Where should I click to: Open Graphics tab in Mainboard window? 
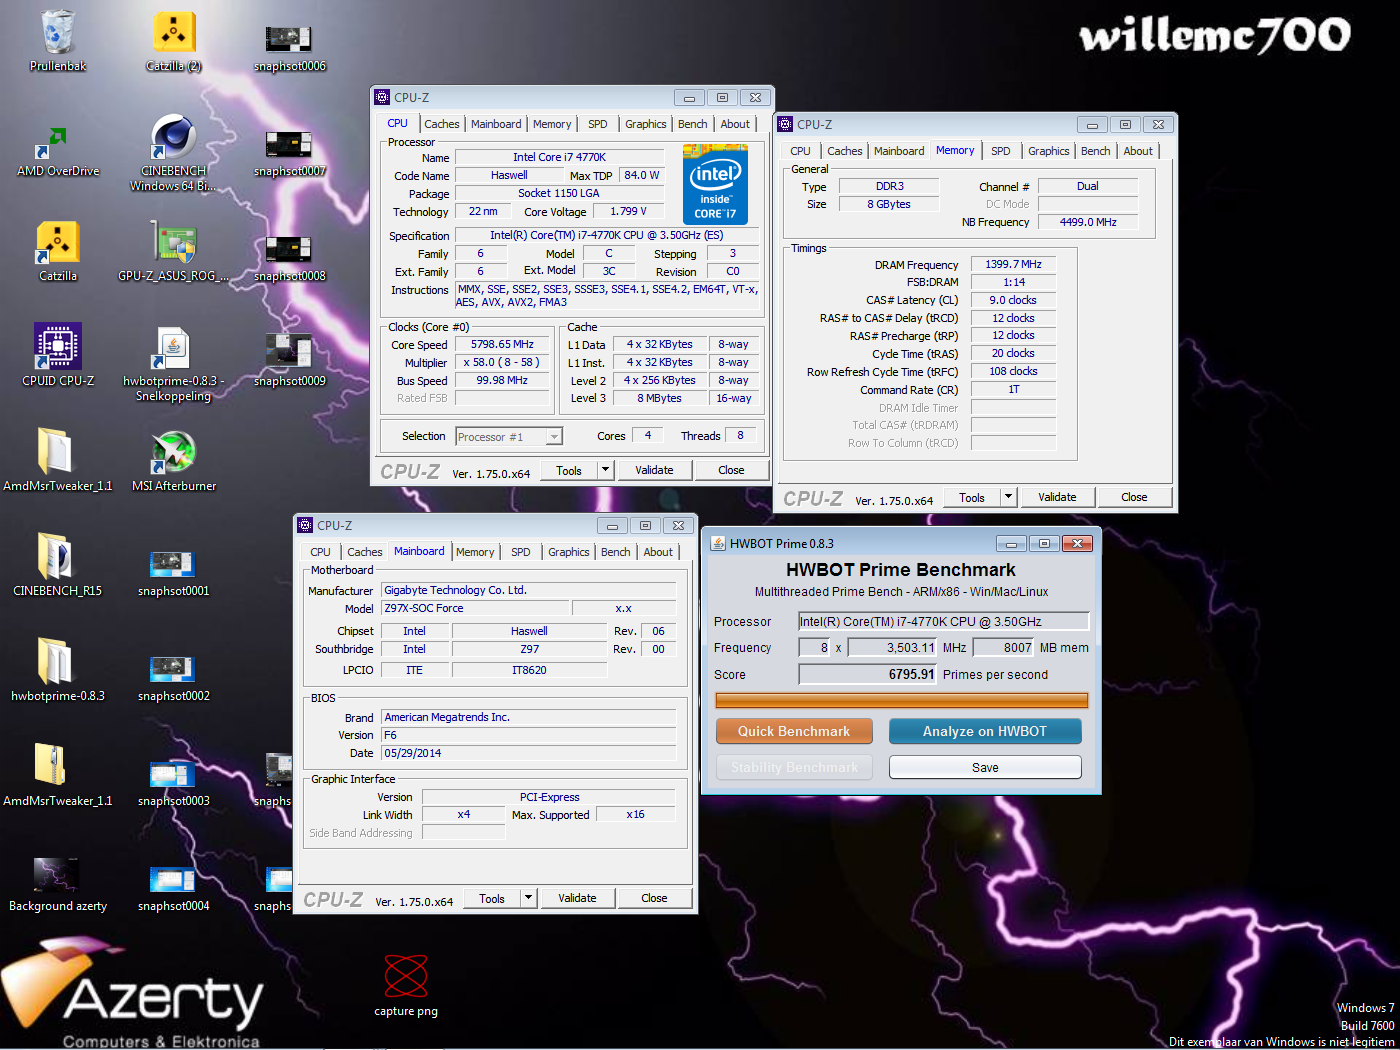click(x=569, y=552)
